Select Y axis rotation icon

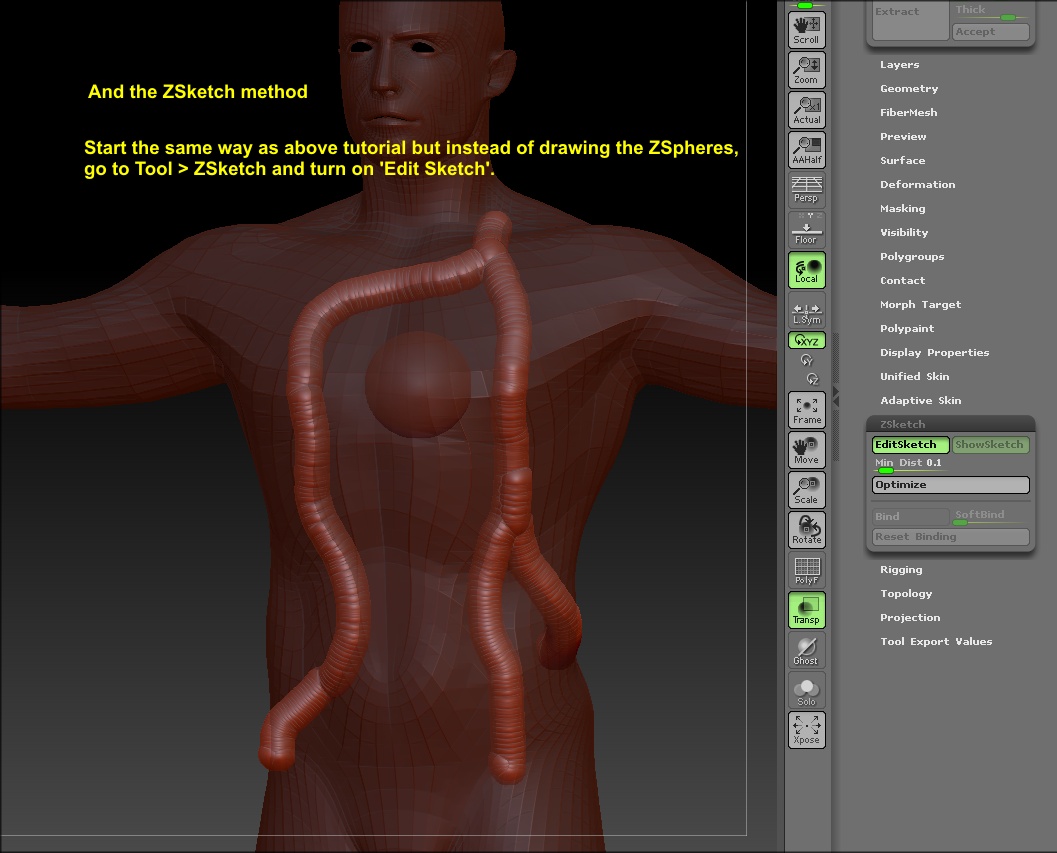pyautogui.click(x=806, y=360)
